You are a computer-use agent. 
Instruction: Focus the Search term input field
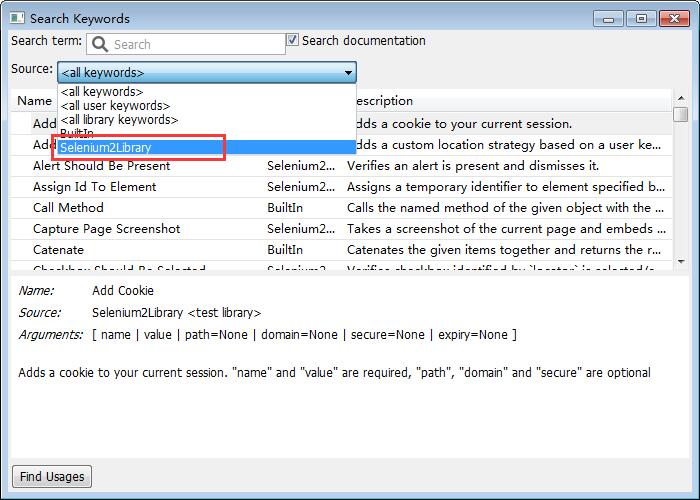pyautogui.click(x=186, y=44)
